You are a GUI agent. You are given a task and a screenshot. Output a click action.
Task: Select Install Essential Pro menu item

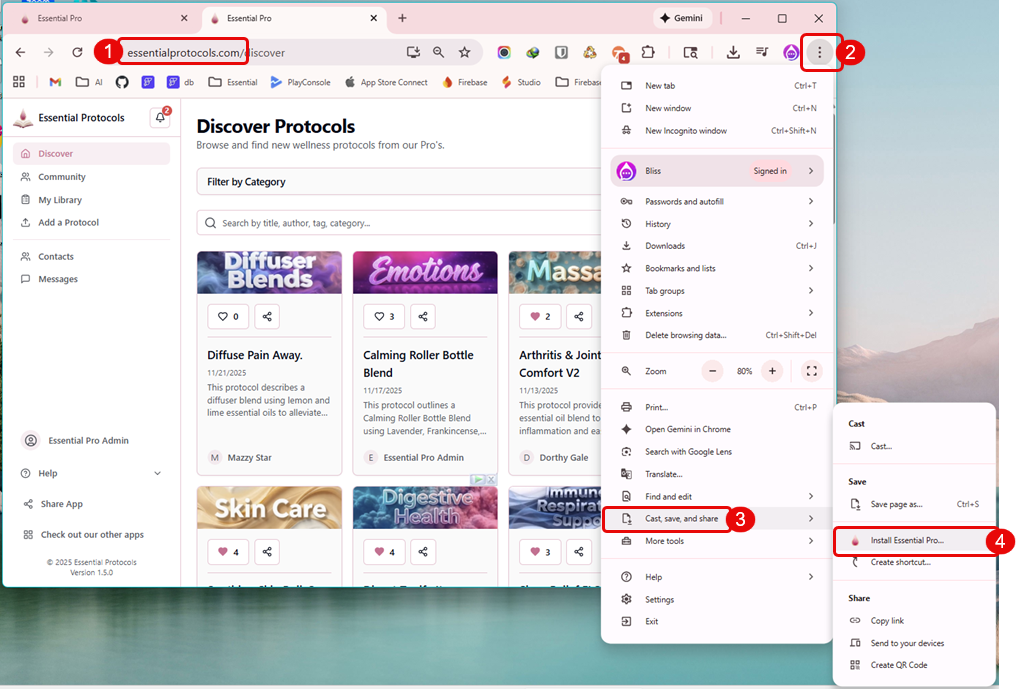(x=906, y=540)
